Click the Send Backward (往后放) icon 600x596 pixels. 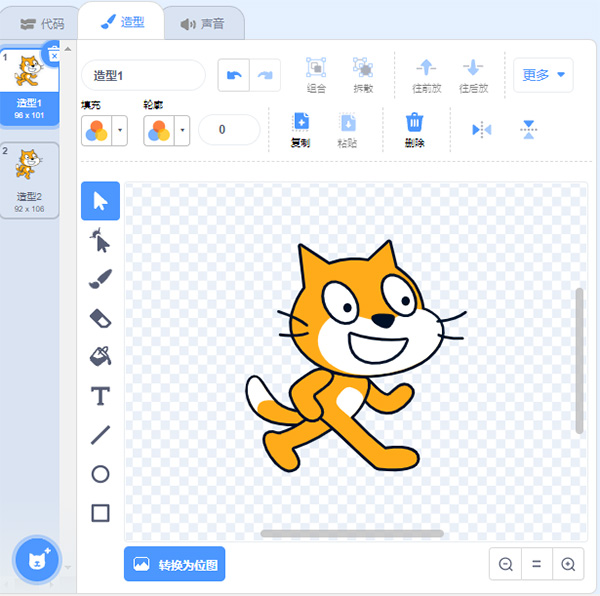click(473, 68)
